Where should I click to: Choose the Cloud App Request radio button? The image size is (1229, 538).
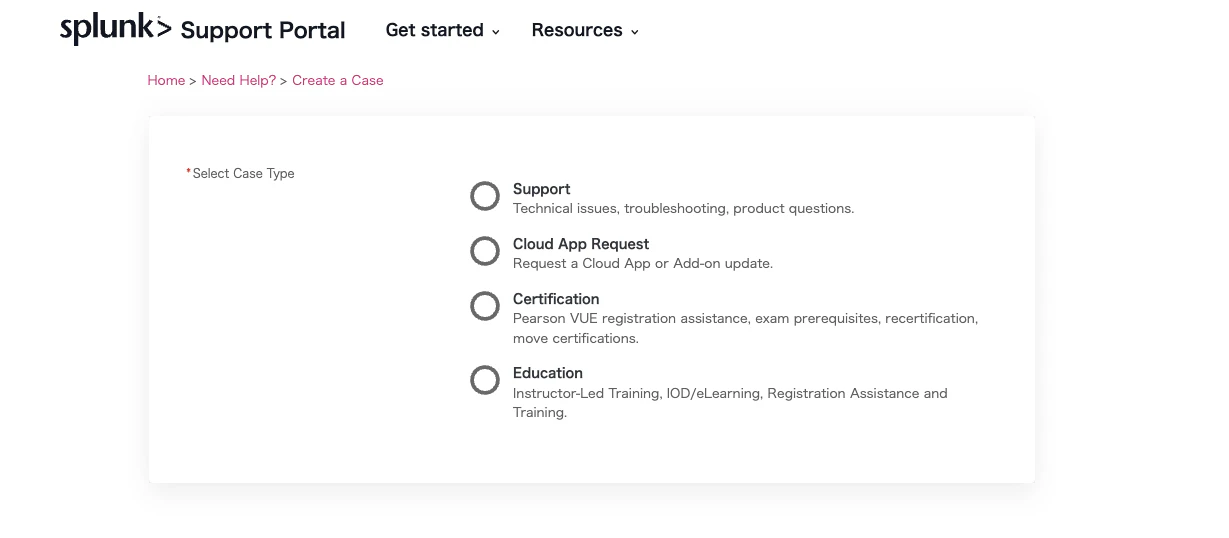coord(485,251)
